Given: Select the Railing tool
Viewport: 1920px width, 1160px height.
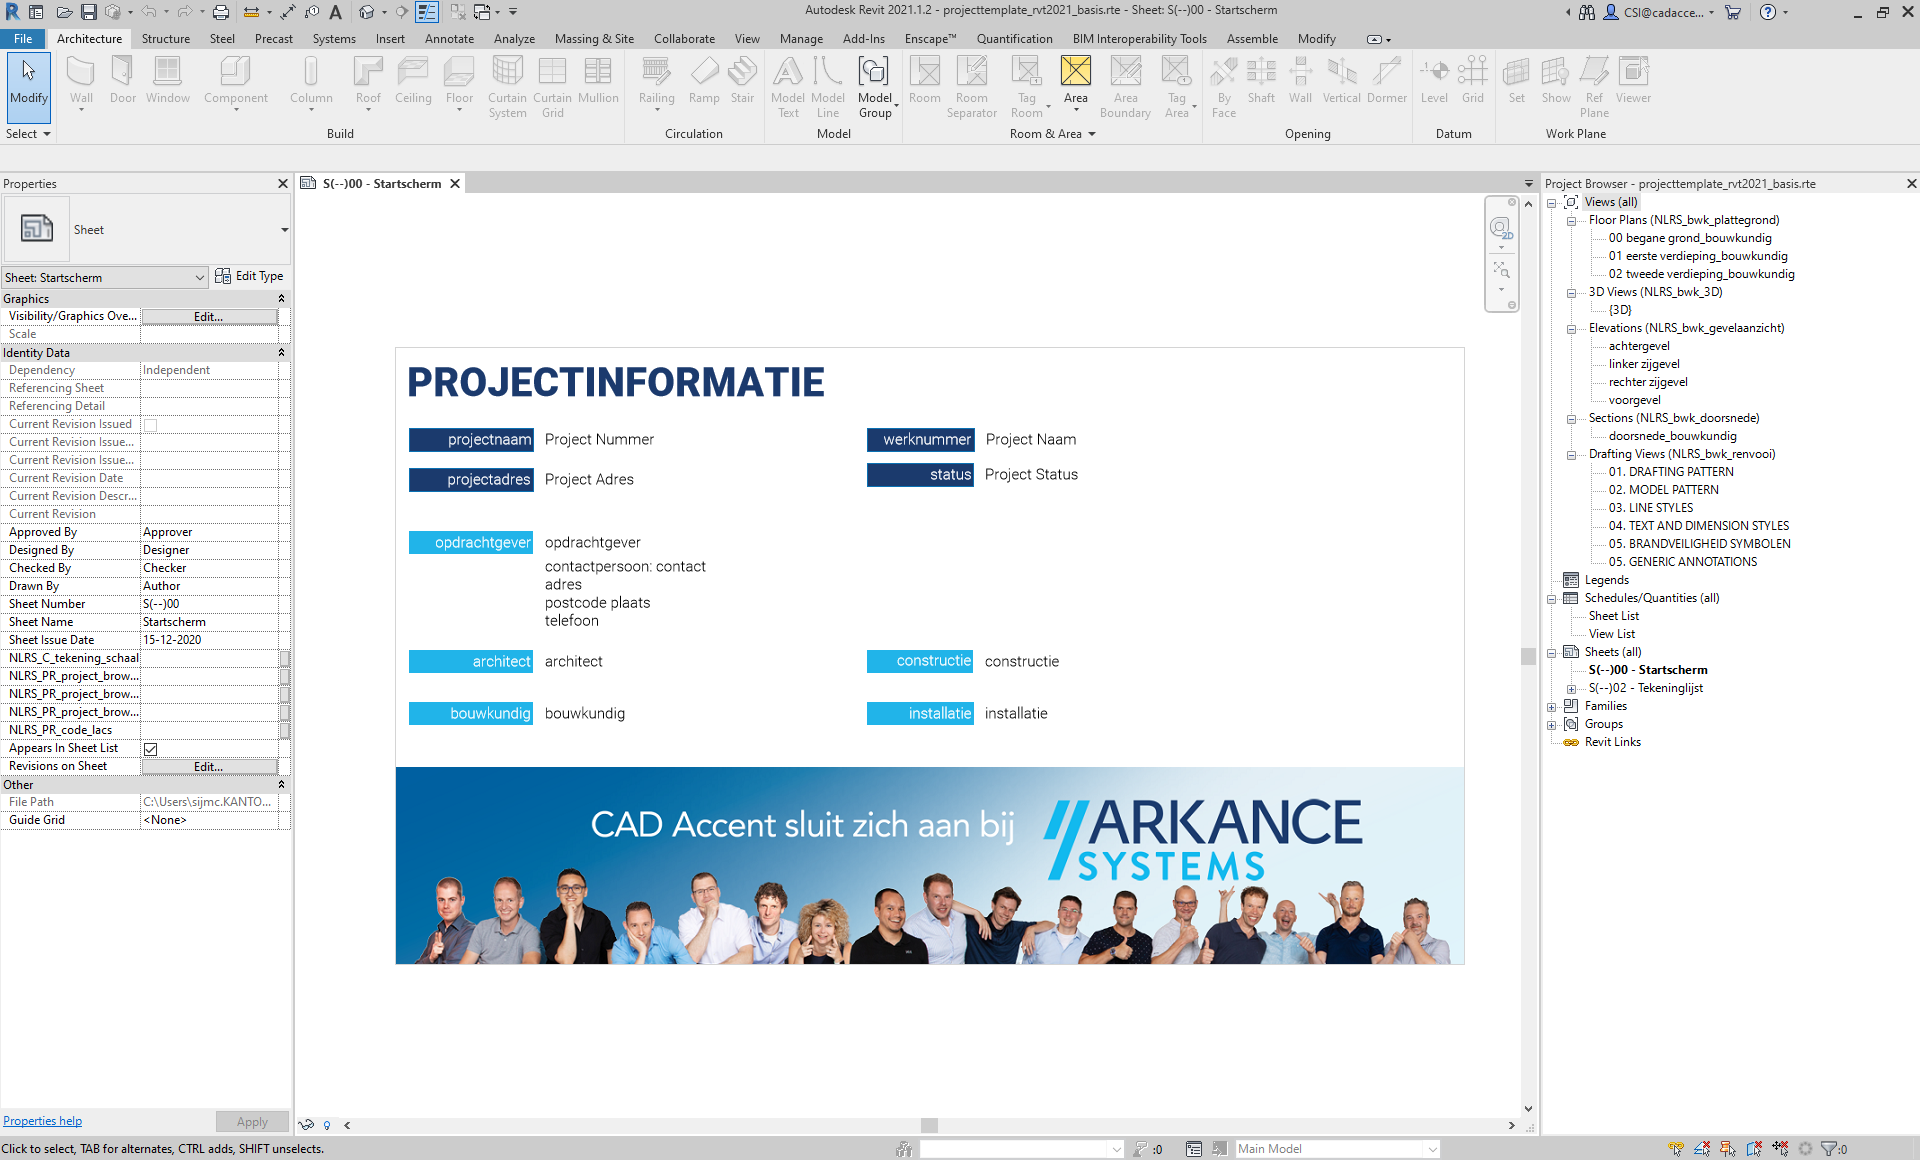Looking at the screenshot, I should [x=656, y=82].
